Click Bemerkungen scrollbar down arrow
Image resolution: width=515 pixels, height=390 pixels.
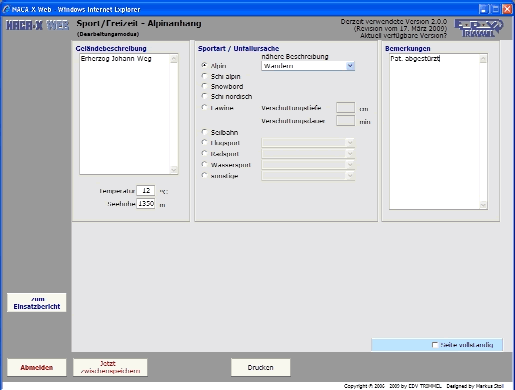pyautogui.click(x=483, y=205)
